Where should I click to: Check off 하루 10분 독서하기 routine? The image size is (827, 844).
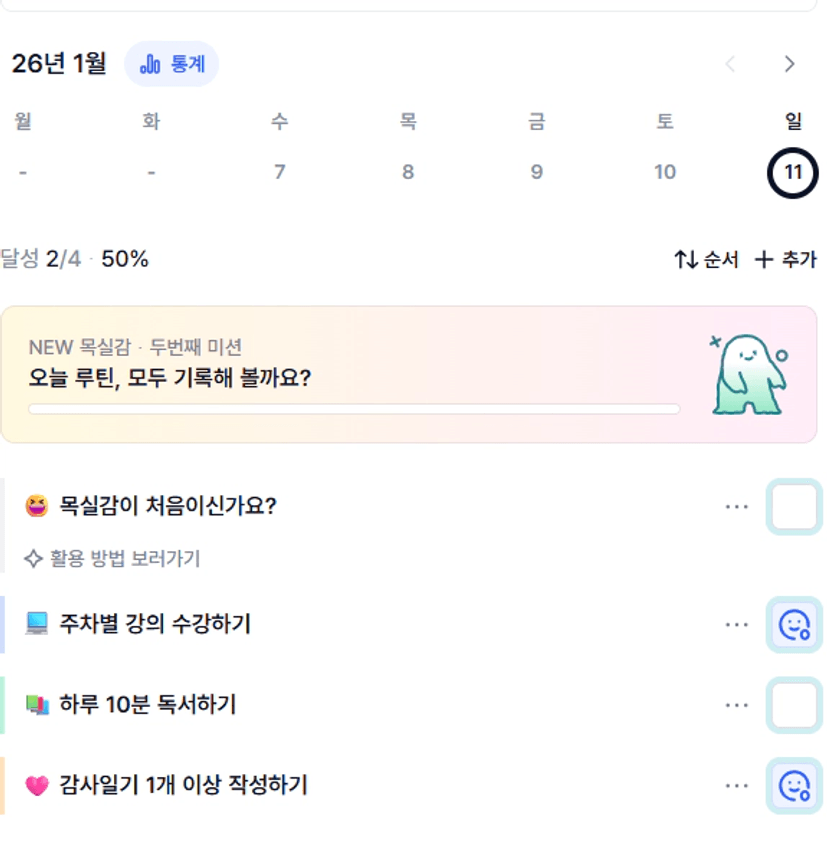point(794,705)
